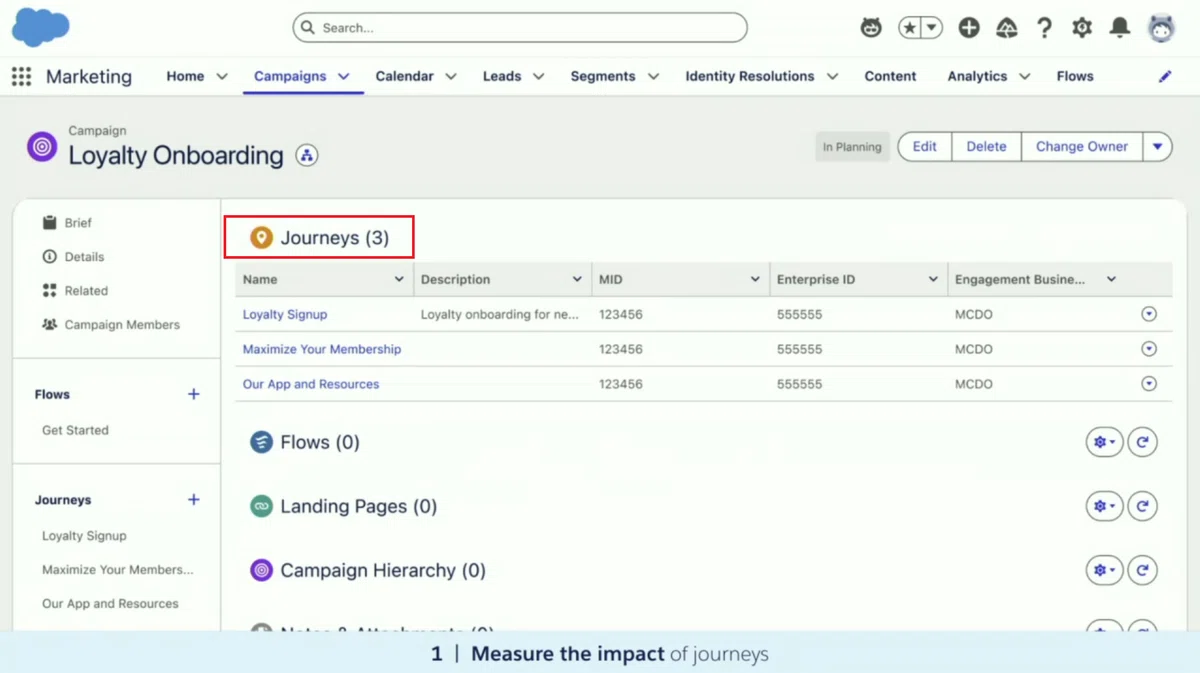The height and width of the screenshot is (673, 1200).
Task: Open the Description column menu chevron
Action: [577, 279]
